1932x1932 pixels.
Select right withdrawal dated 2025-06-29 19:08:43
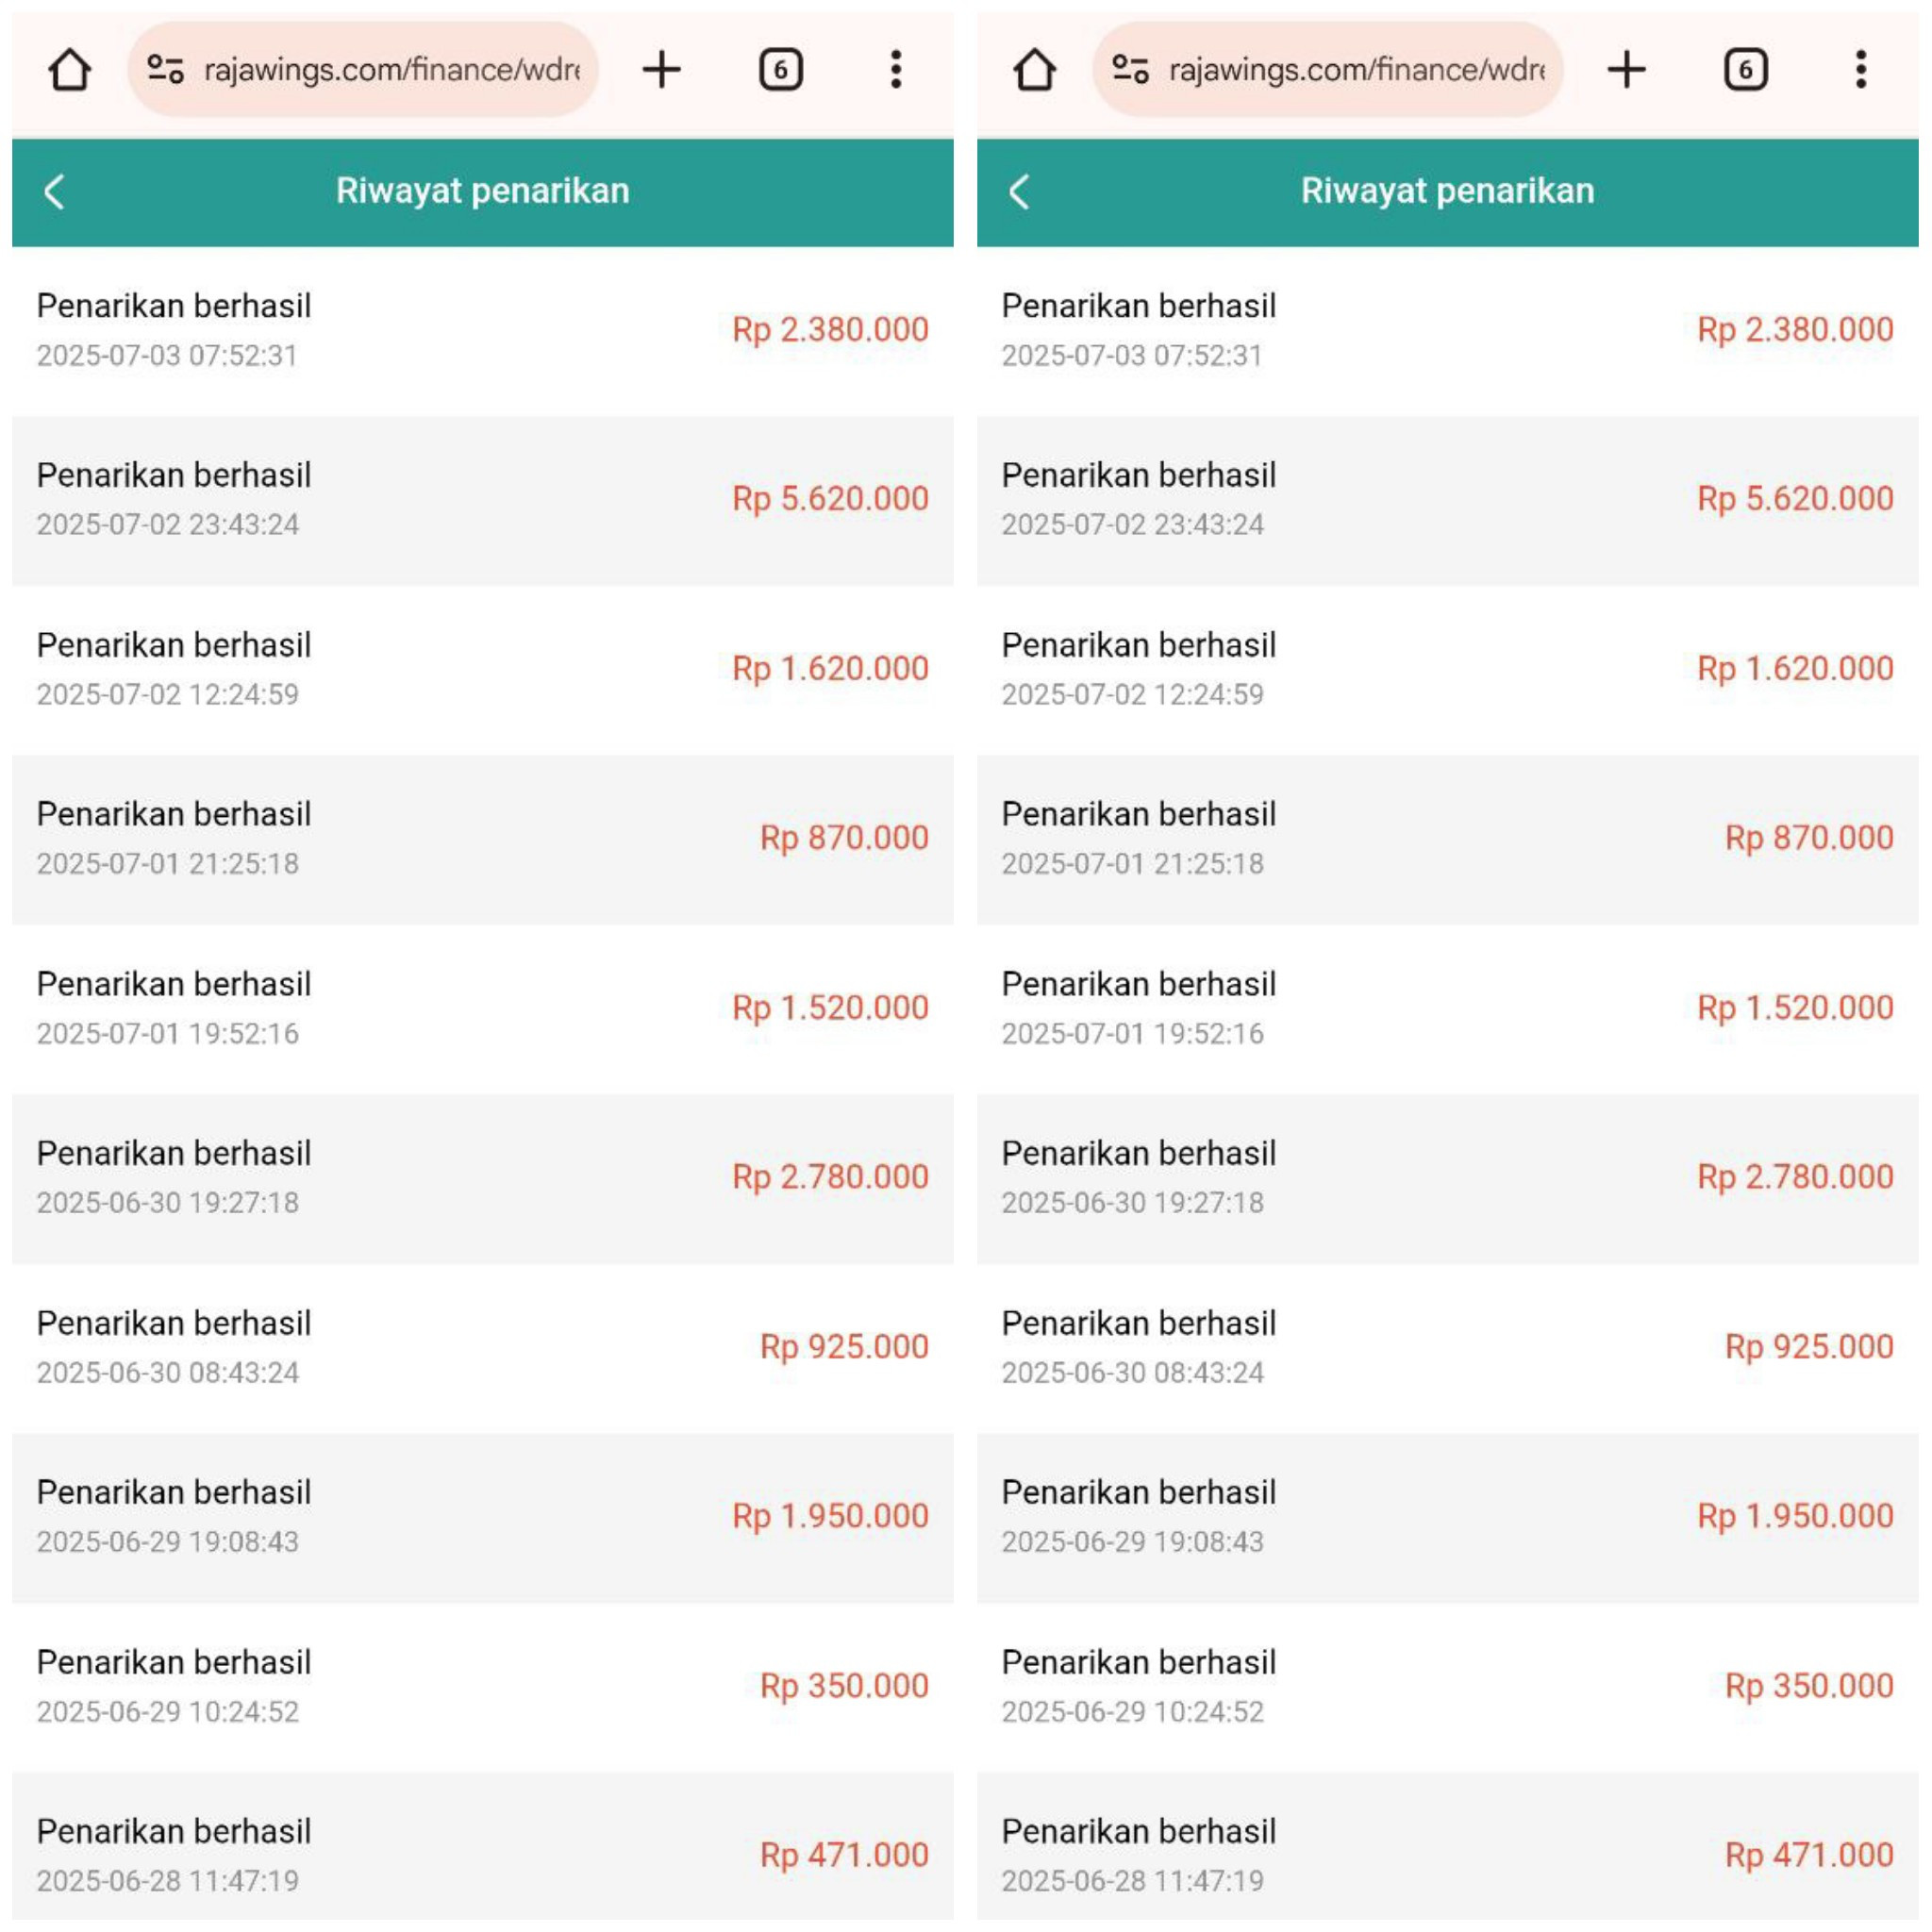point(1448,1517)
